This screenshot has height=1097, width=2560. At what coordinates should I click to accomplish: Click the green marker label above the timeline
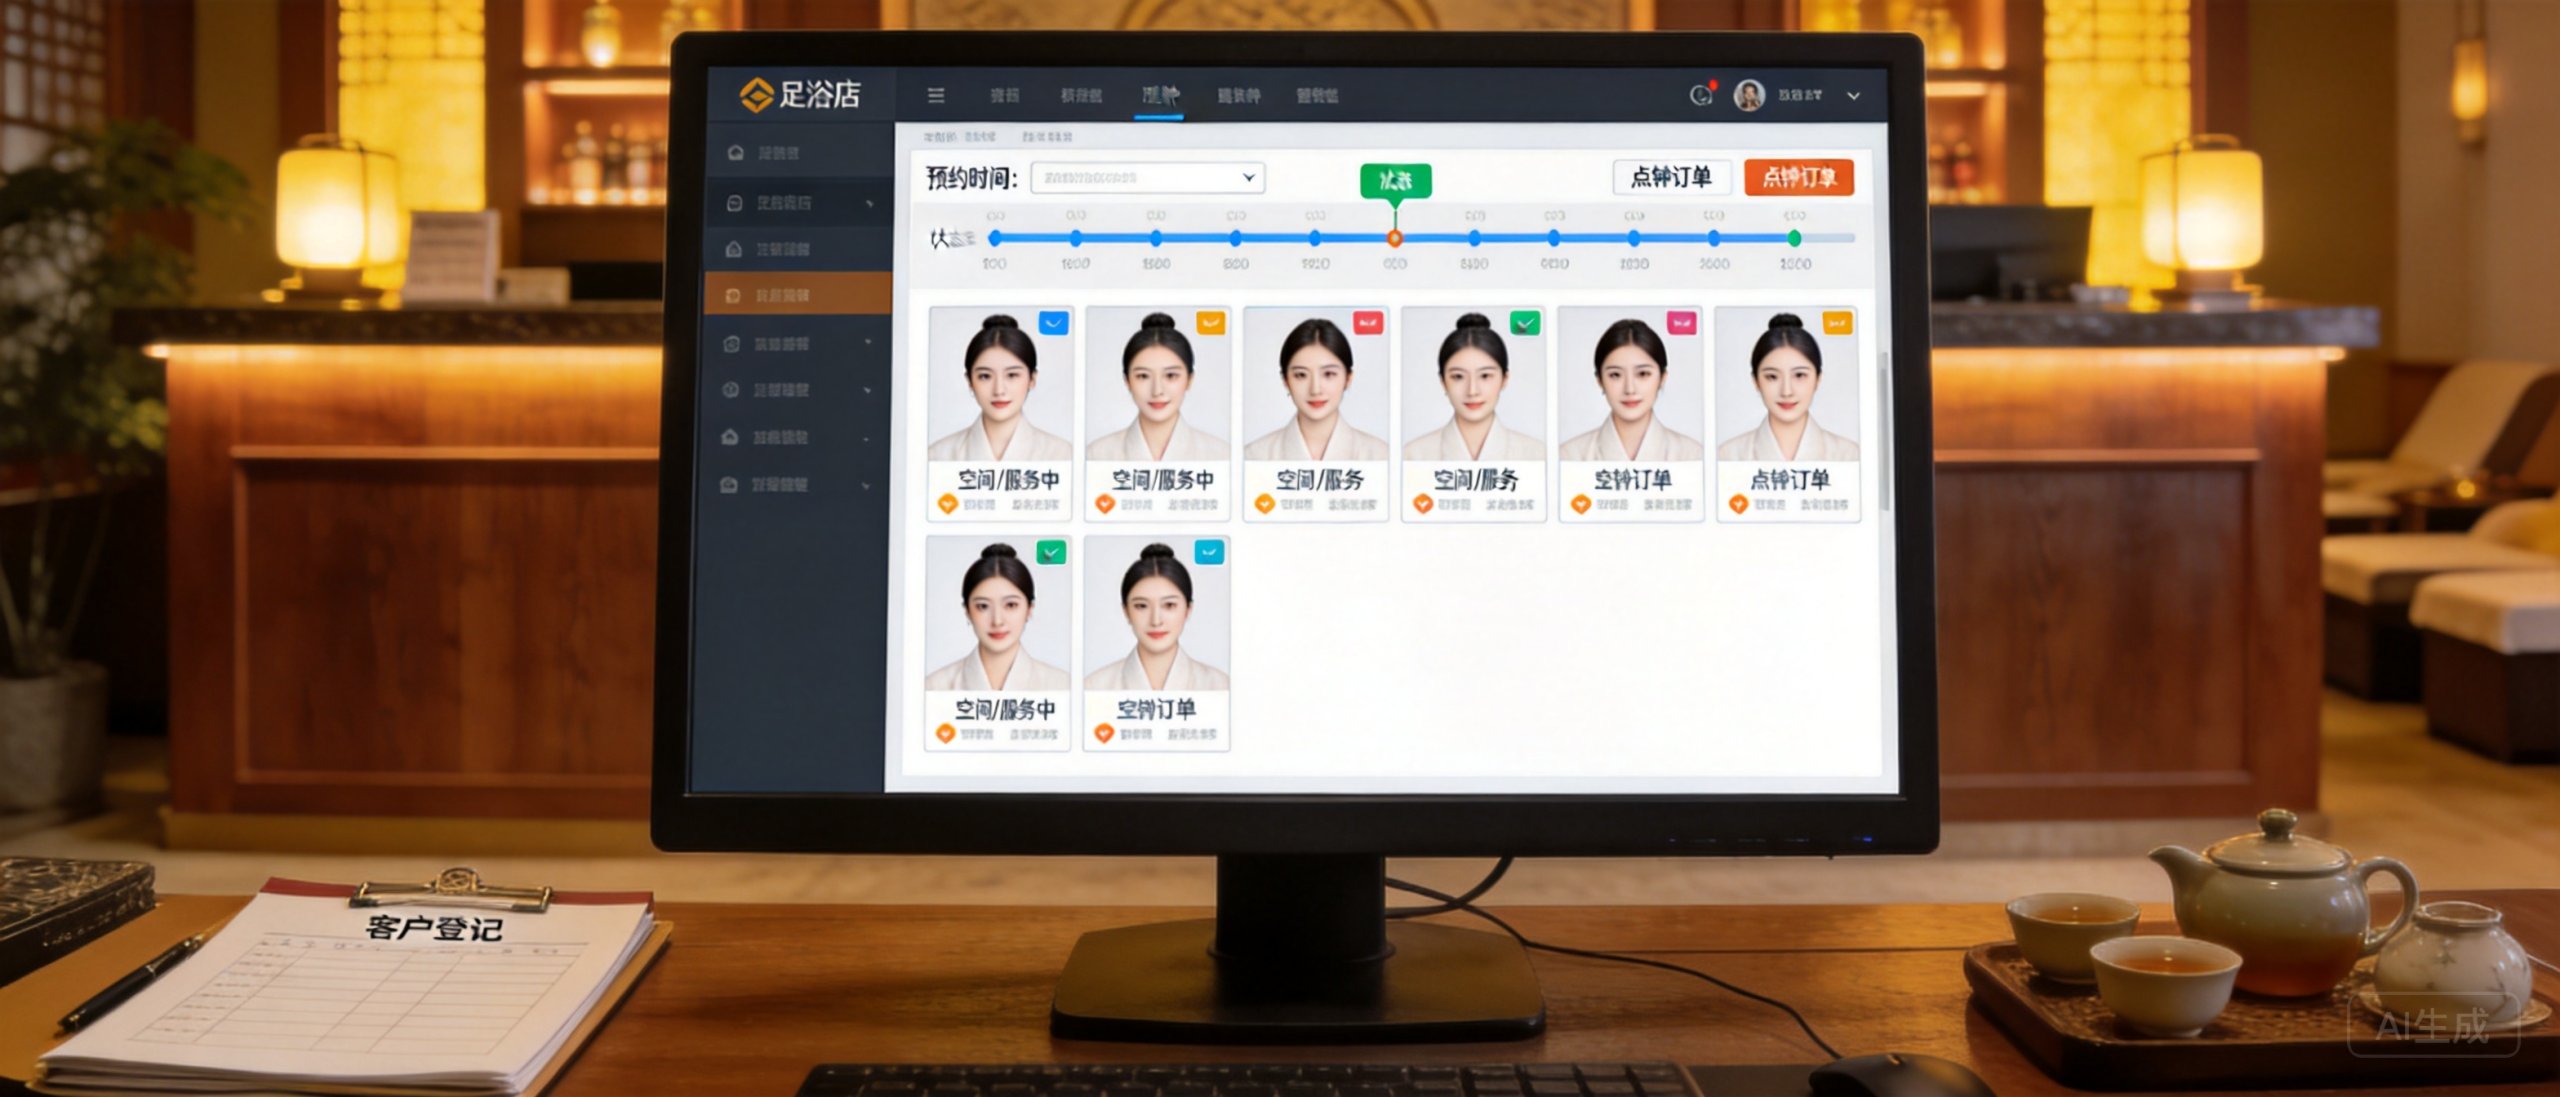1396,180
